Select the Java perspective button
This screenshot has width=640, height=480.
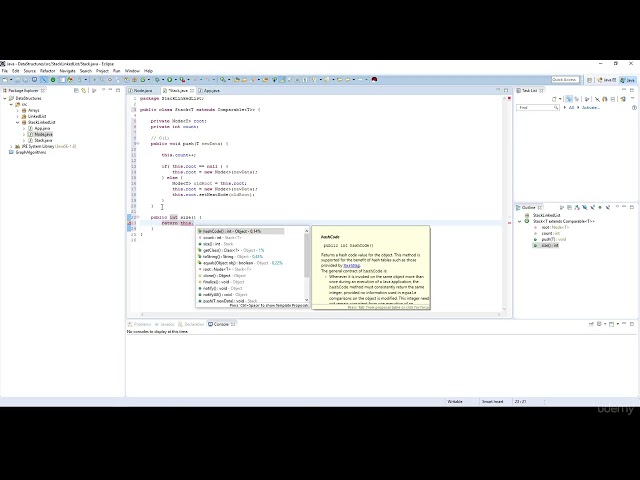(x=628, y=80)
